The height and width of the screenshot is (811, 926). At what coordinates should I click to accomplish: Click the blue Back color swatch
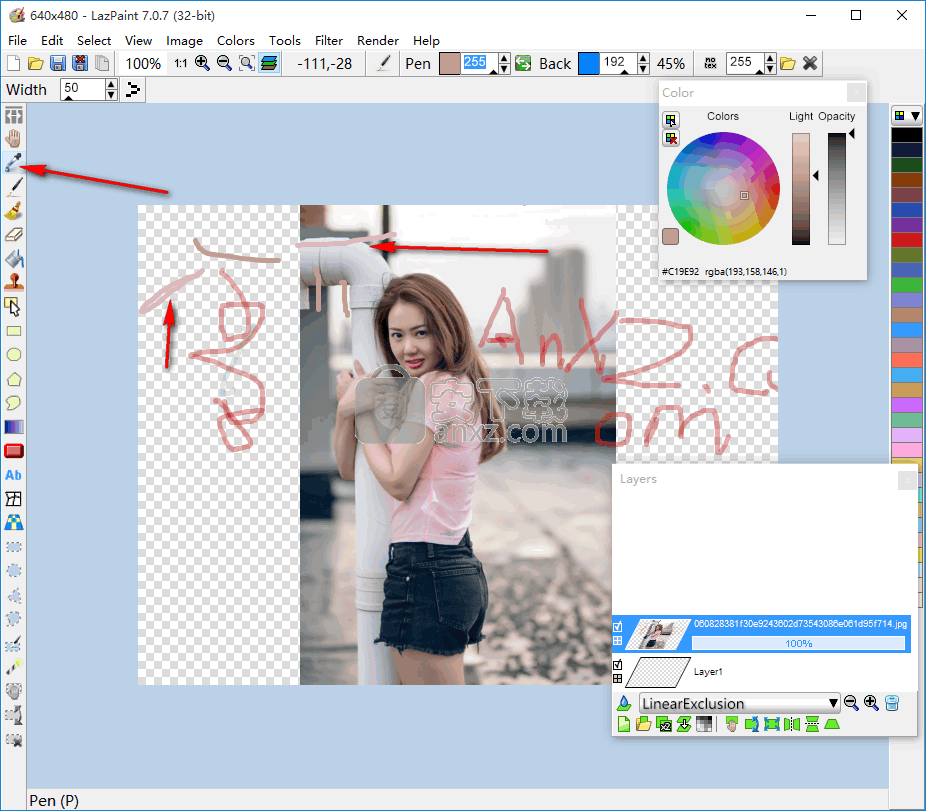pyautogui.click(x=588, y=63)
